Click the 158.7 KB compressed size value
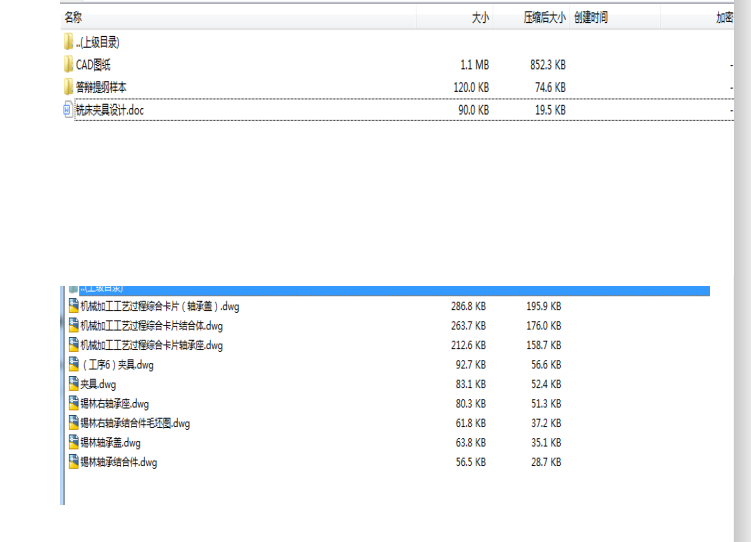 544,345
